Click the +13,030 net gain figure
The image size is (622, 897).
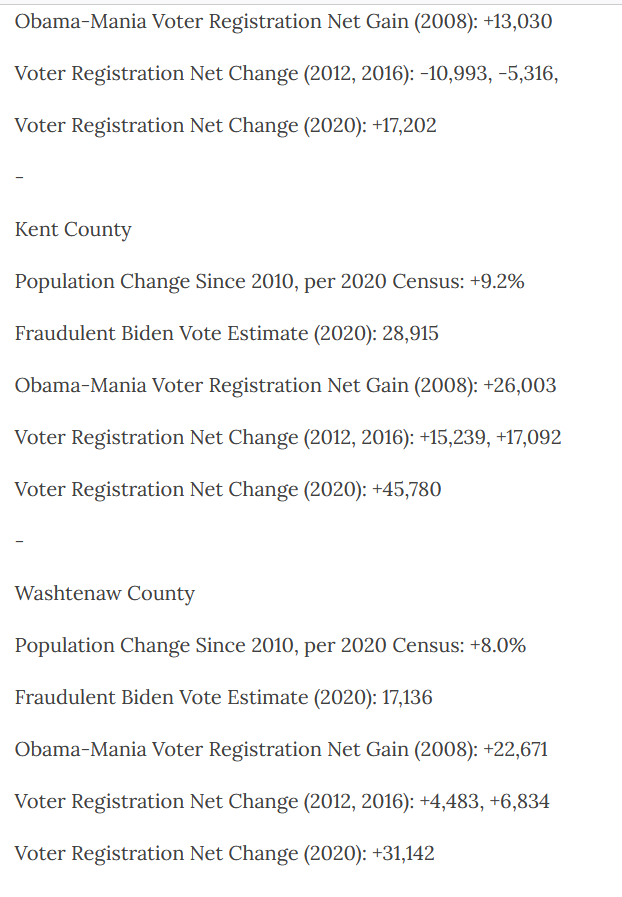click(x=517, y=21)
